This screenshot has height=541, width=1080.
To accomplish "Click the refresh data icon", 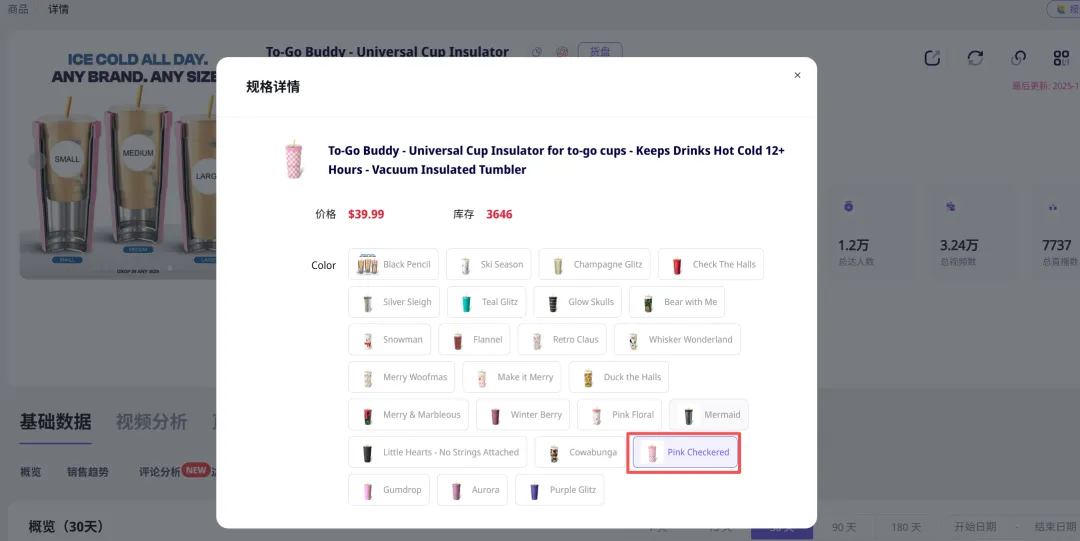I will [x=975, y=58].
